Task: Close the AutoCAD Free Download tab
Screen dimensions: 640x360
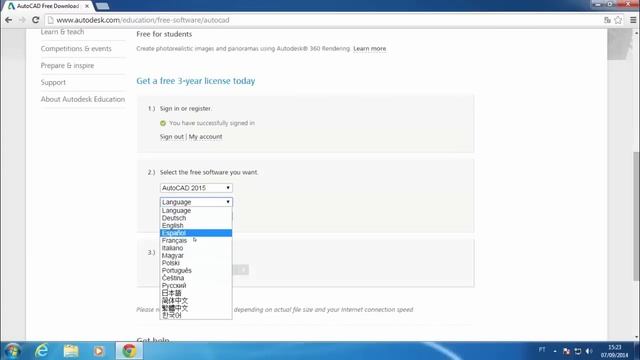Action: click(87, 6)
